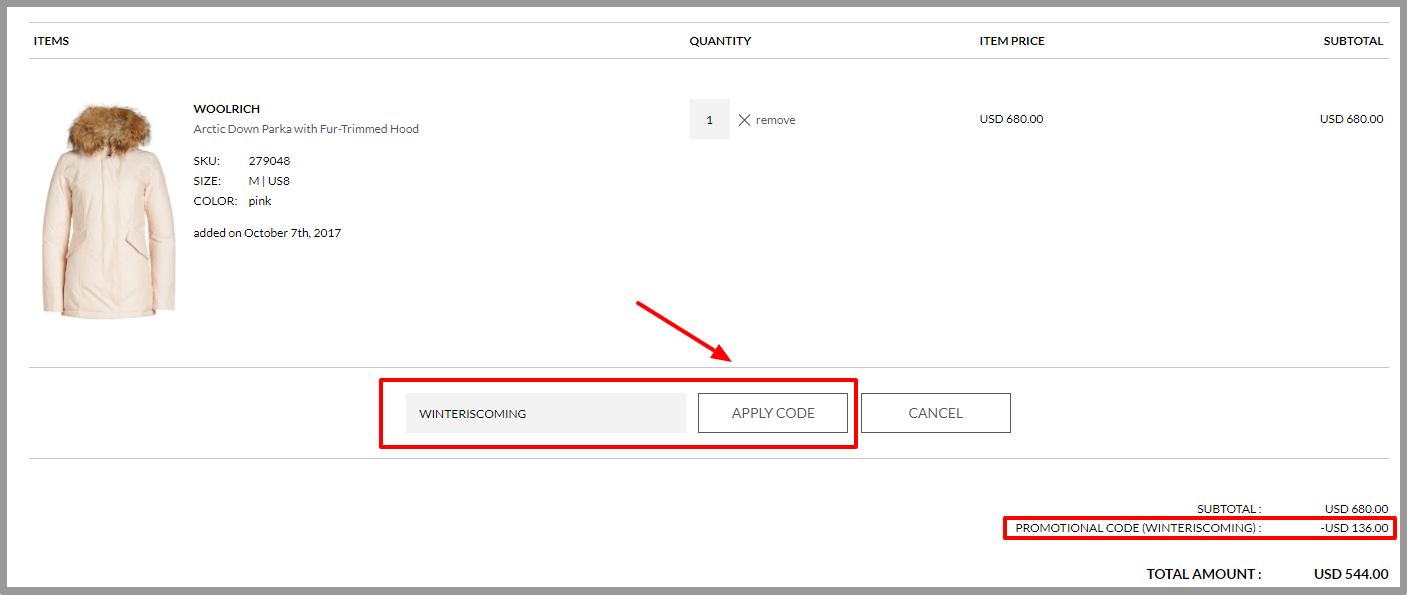The width and height of the screenshot is (1407, 595).
Task: Click the summary subtotal value USD 680.00
Action: coord(1357,509)
